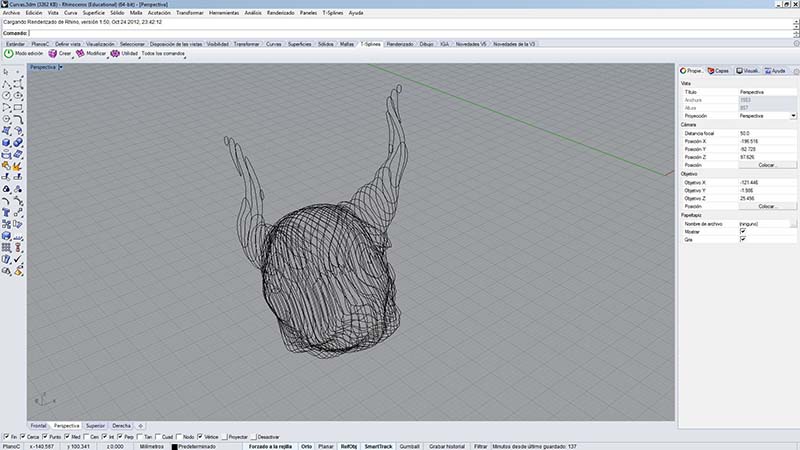
Task: Select the polyline tool
Action: point(6,84)
